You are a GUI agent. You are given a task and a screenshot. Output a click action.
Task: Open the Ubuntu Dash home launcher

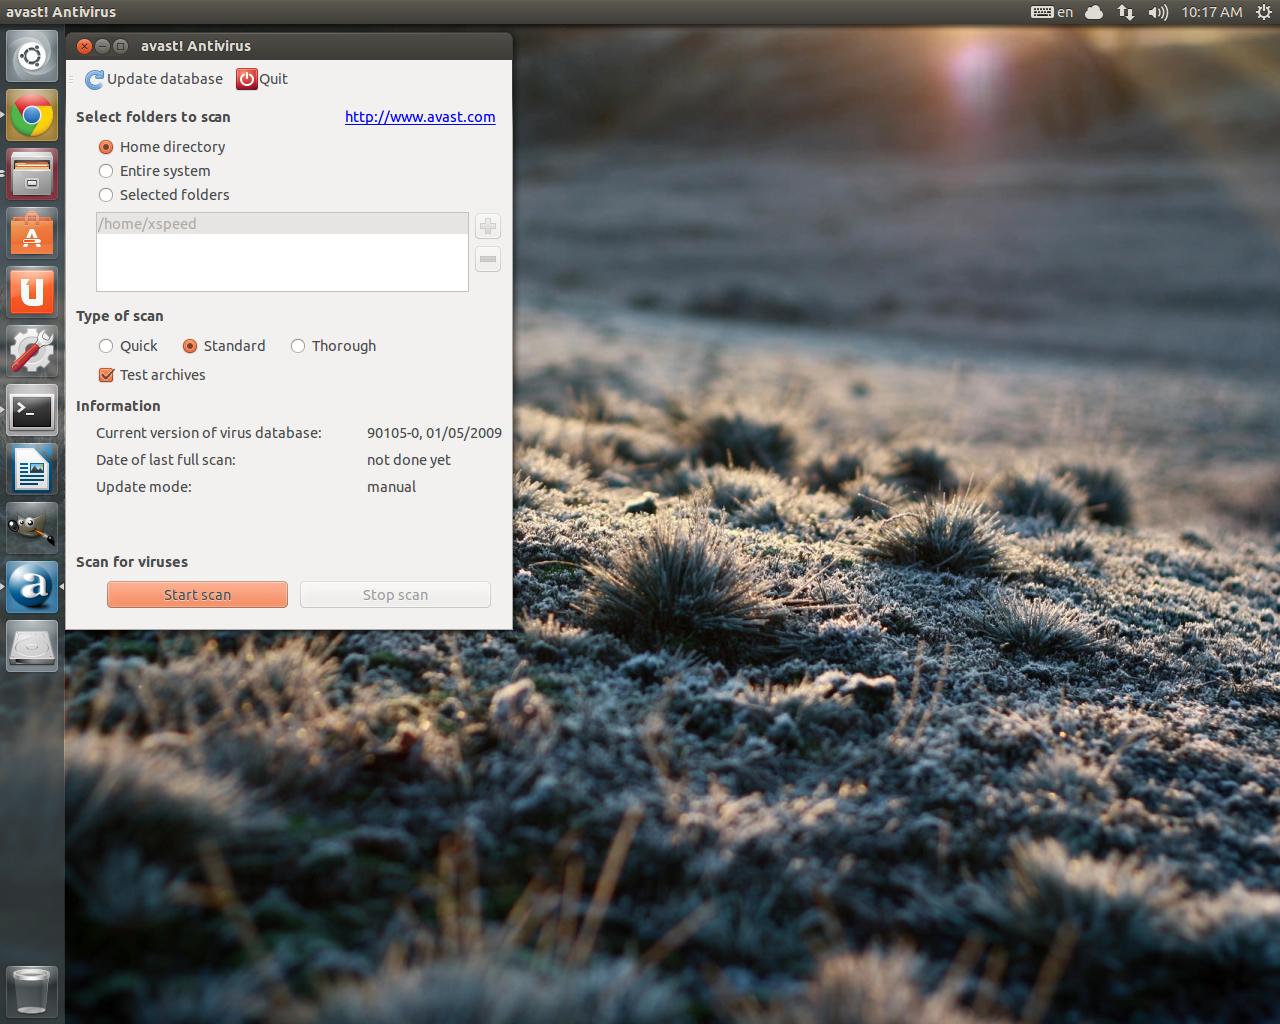tap(32, 56)
